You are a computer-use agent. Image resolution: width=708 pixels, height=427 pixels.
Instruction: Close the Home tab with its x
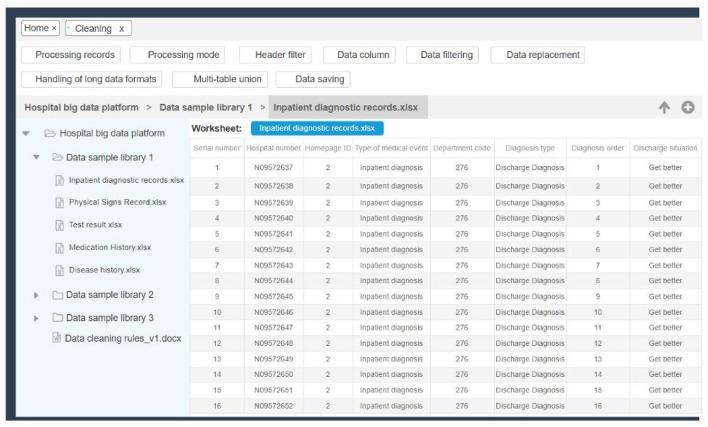coord(54,29)
